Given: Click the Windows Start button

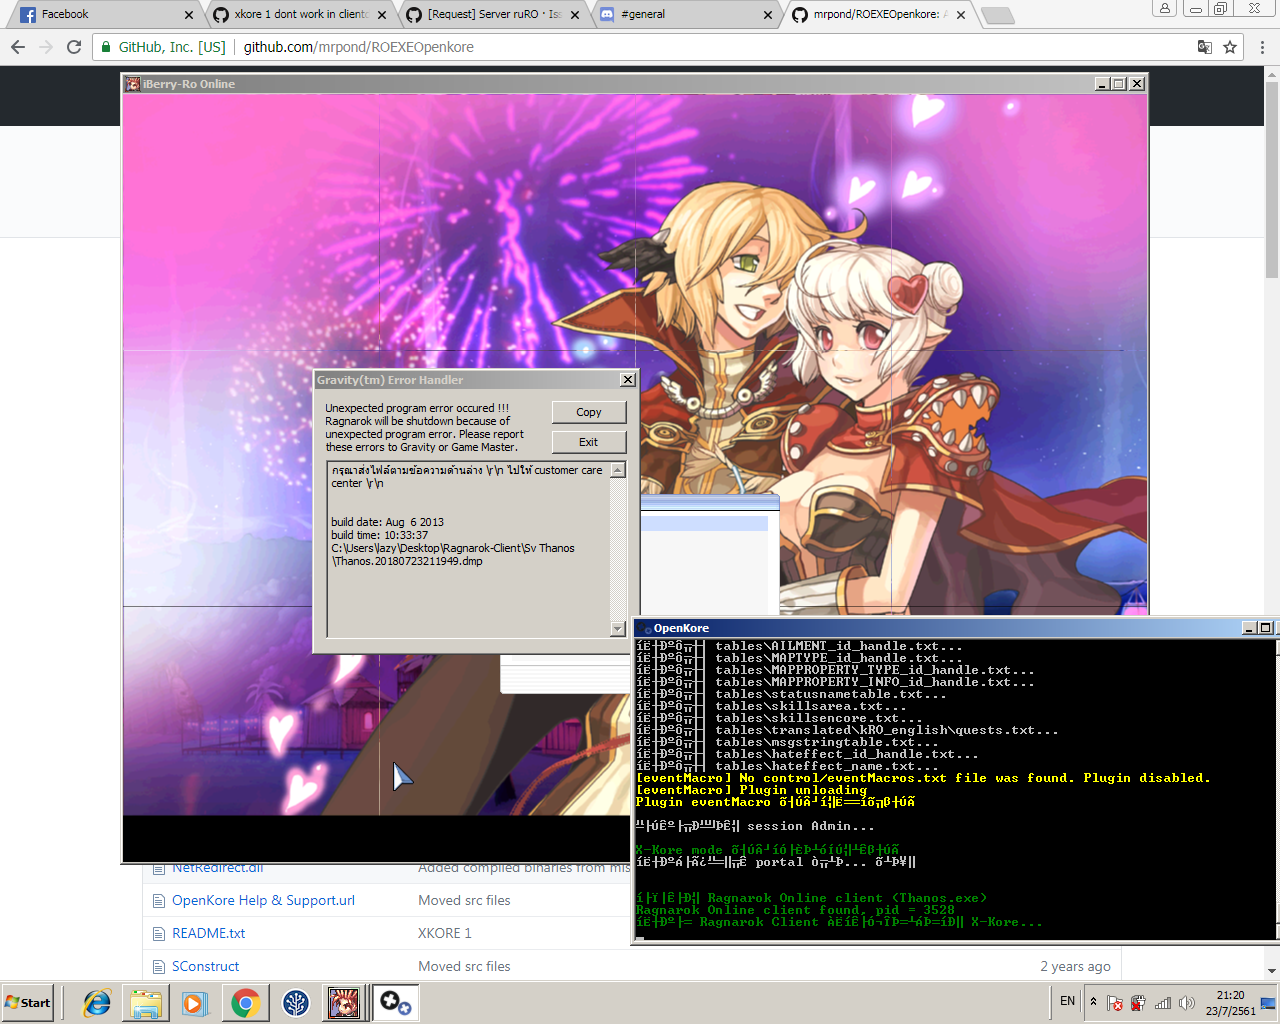Looking at the screenshot, I should coord(28,1003).
